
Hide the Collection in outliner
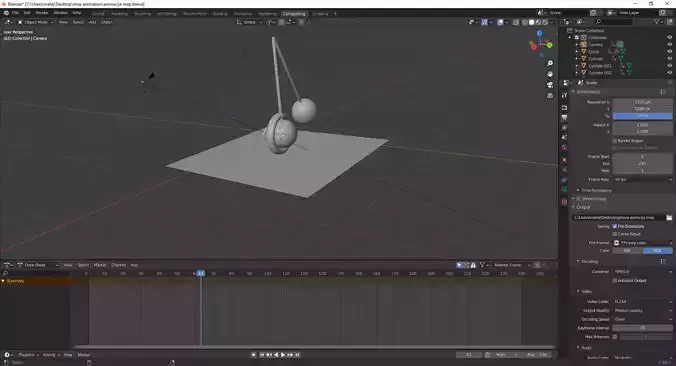(x=670, y=38)
